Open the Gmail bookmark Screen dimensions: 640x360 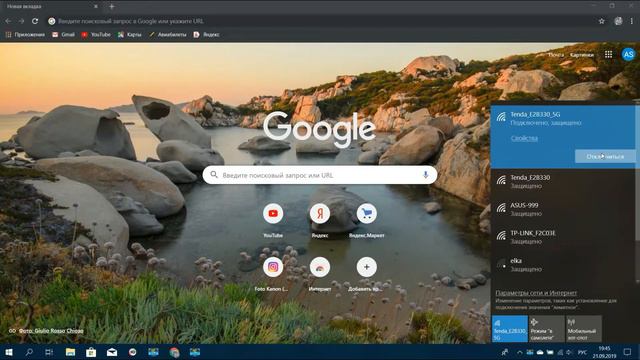pyautogui.click(x=63, y=35)
